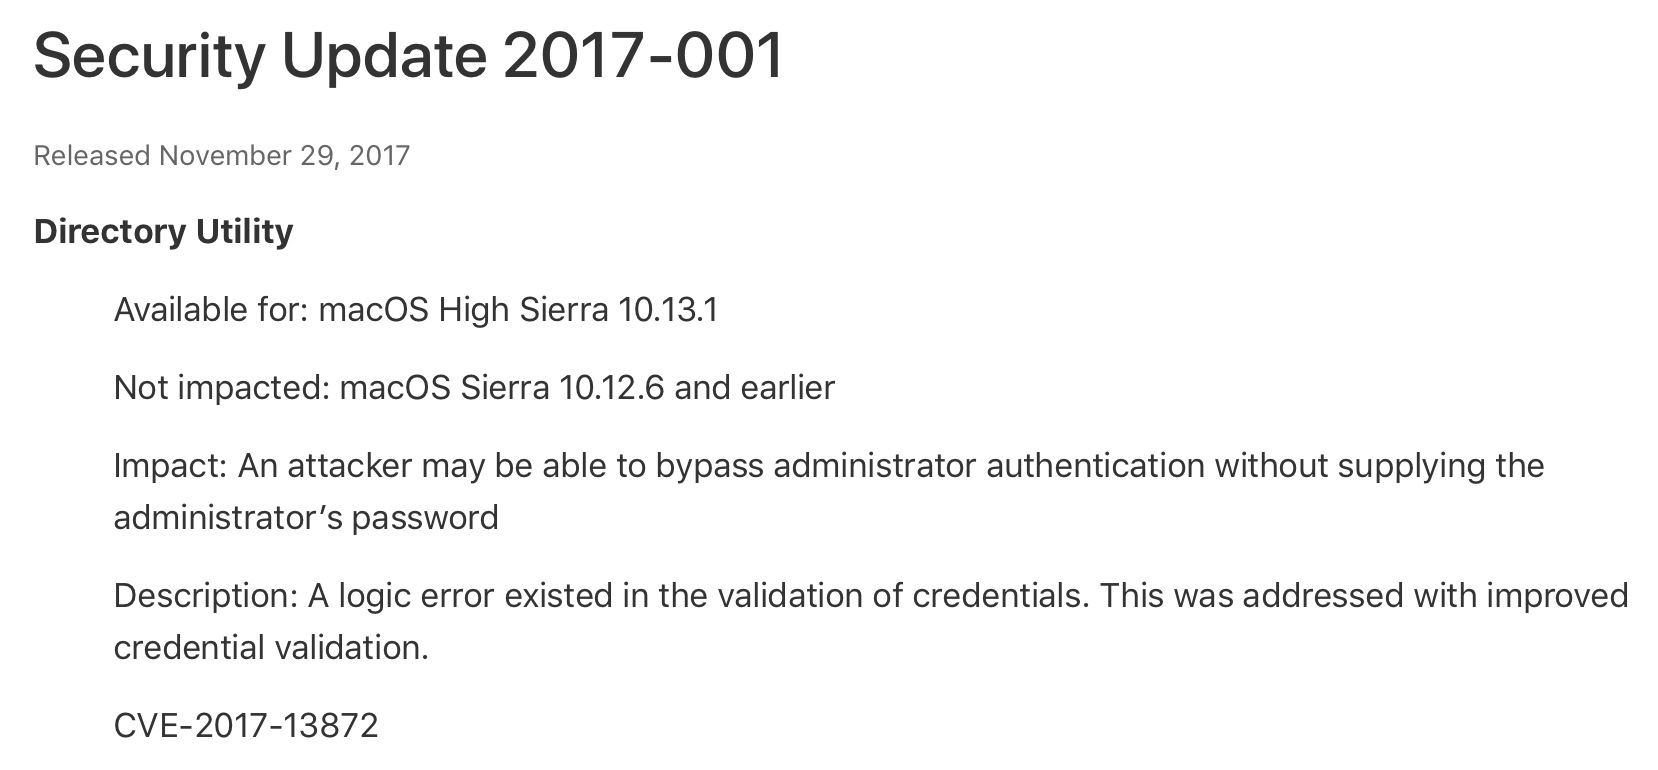The height and width of the screenshot is (770, 1658).
Task: Click the Released November 29, 2017 date
Action: (222, 156)
